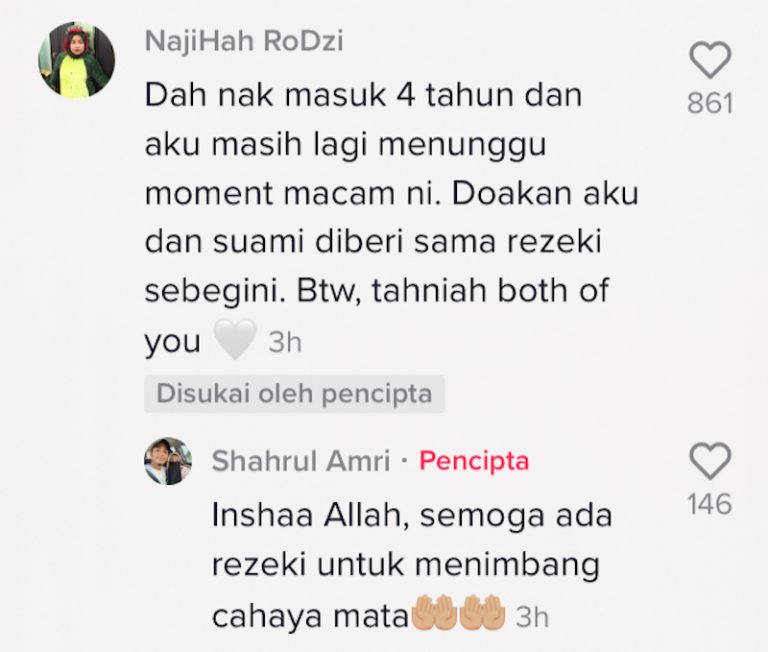Click the Disukai oleh pencipta badge

[294, 394]
